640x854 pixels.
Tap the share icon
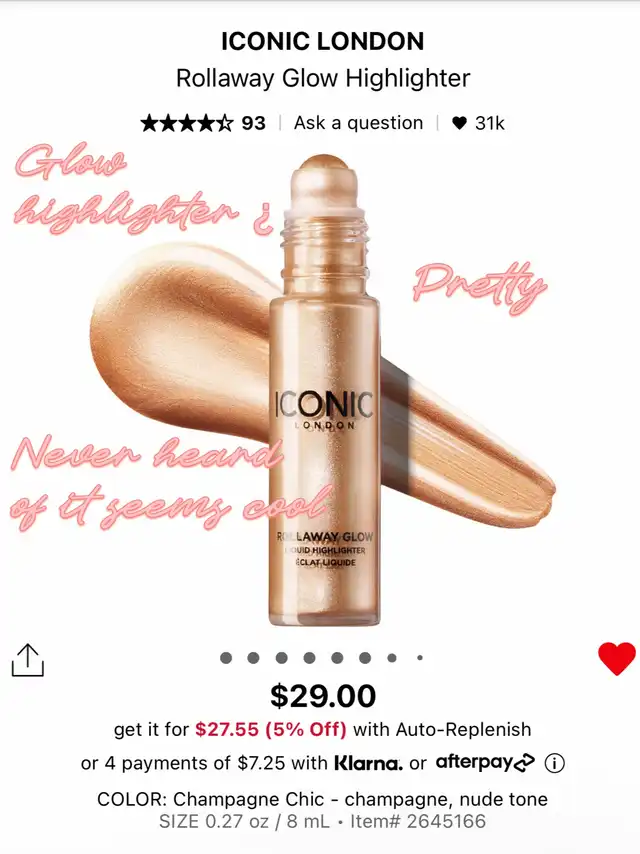pos(28,660)
